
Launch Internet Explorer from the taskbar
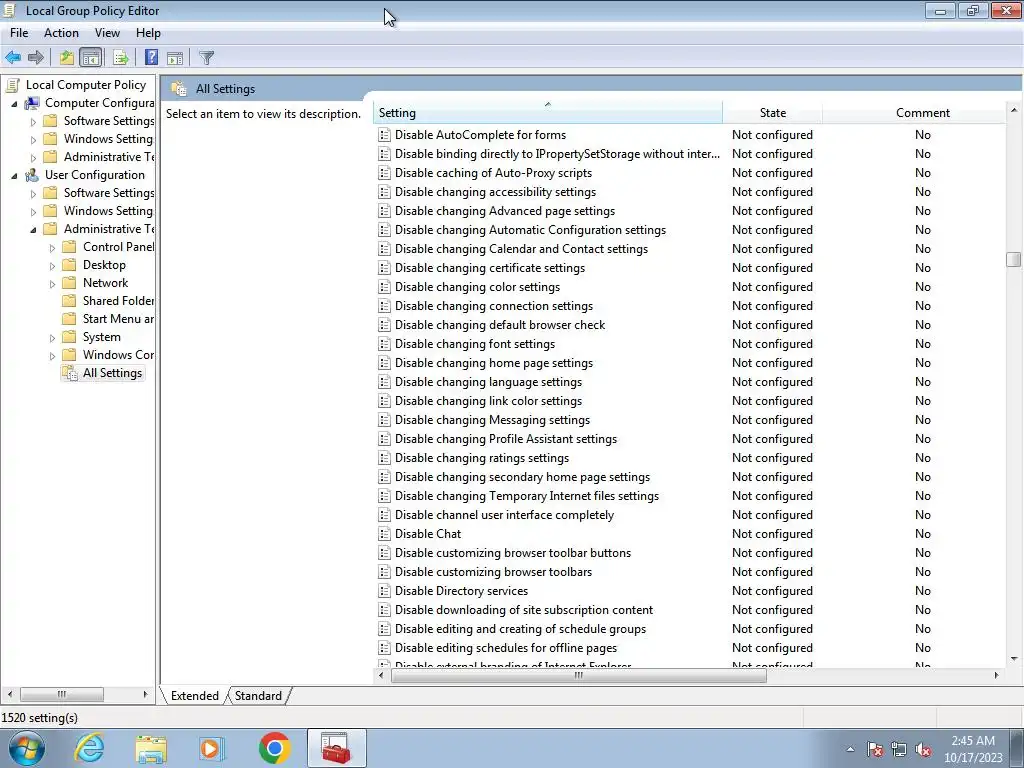pos(89,748)
